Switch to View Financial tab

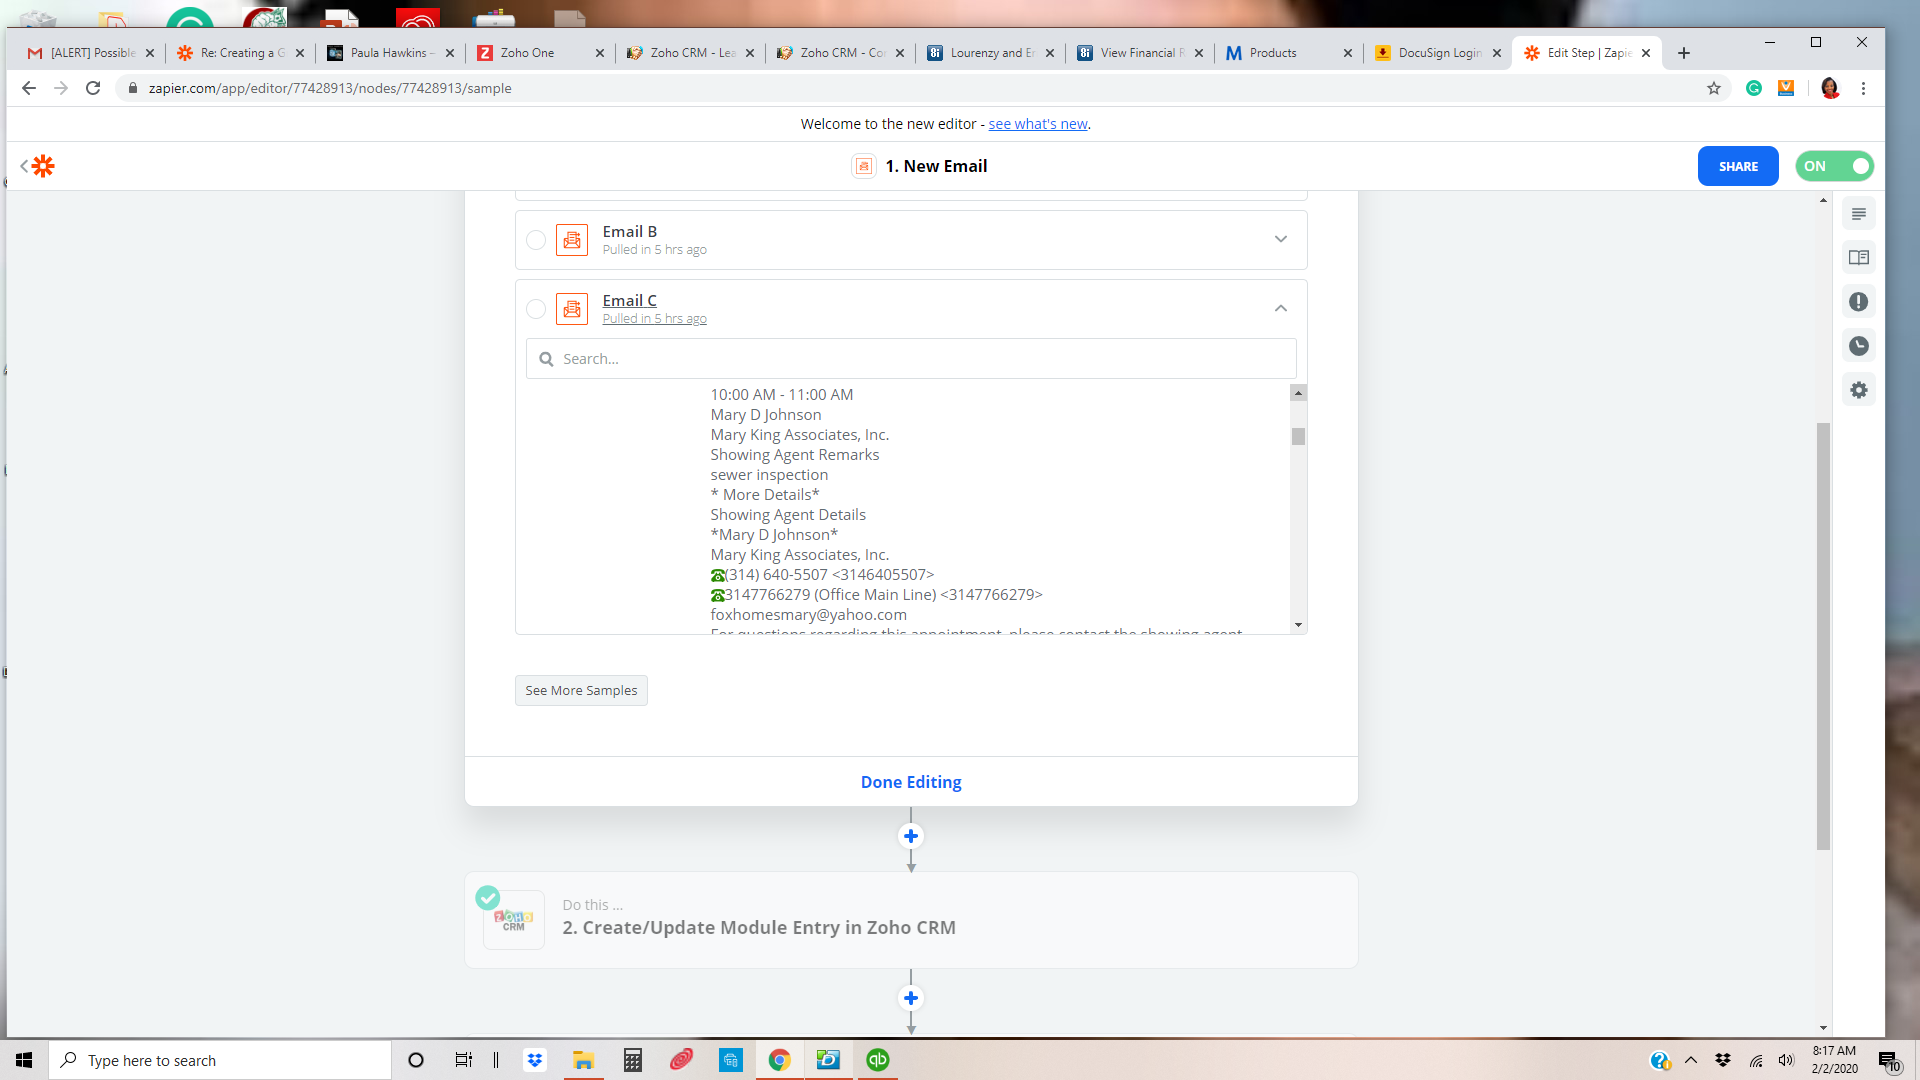tap(1140, 53)
